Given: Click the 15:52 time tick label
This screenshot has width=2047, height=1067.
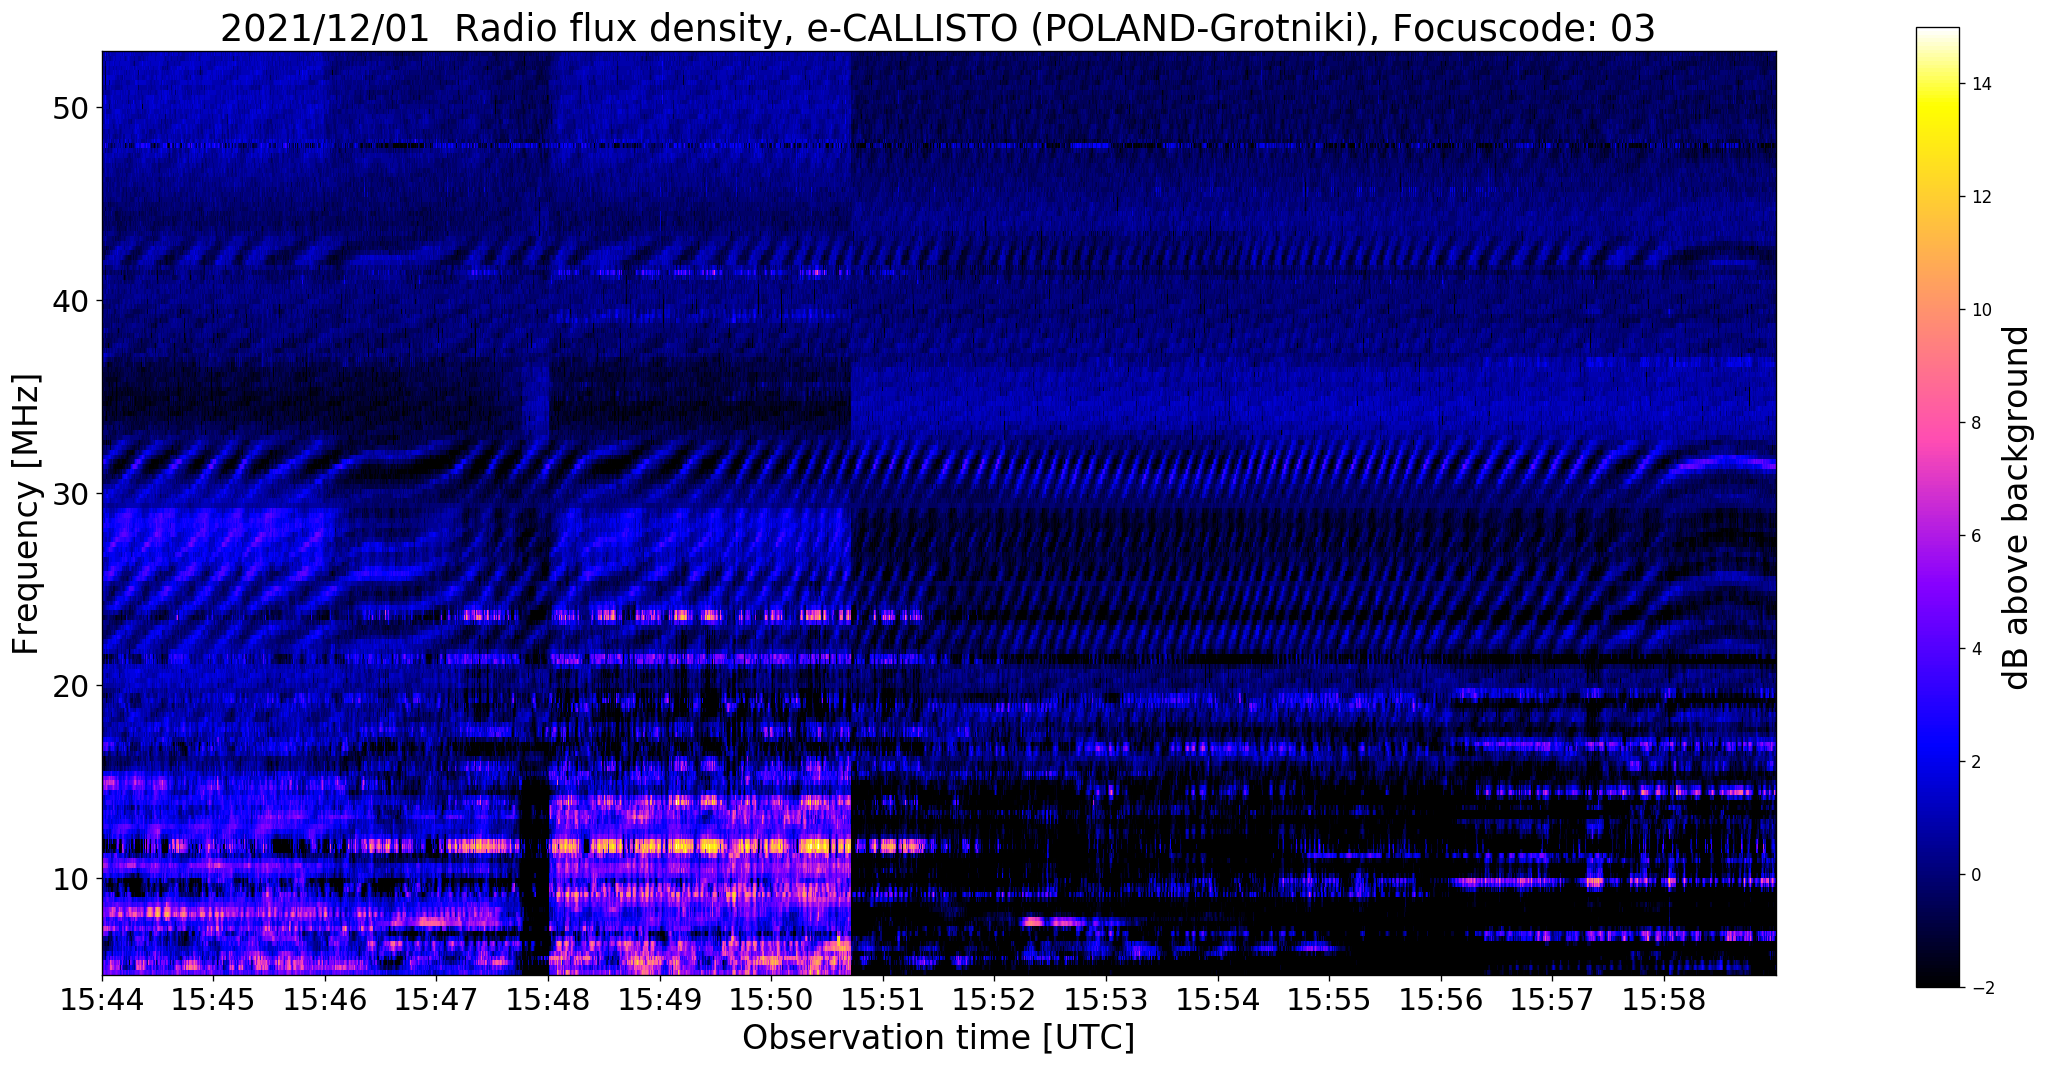Looking at the screenshot, I should 994,999.
